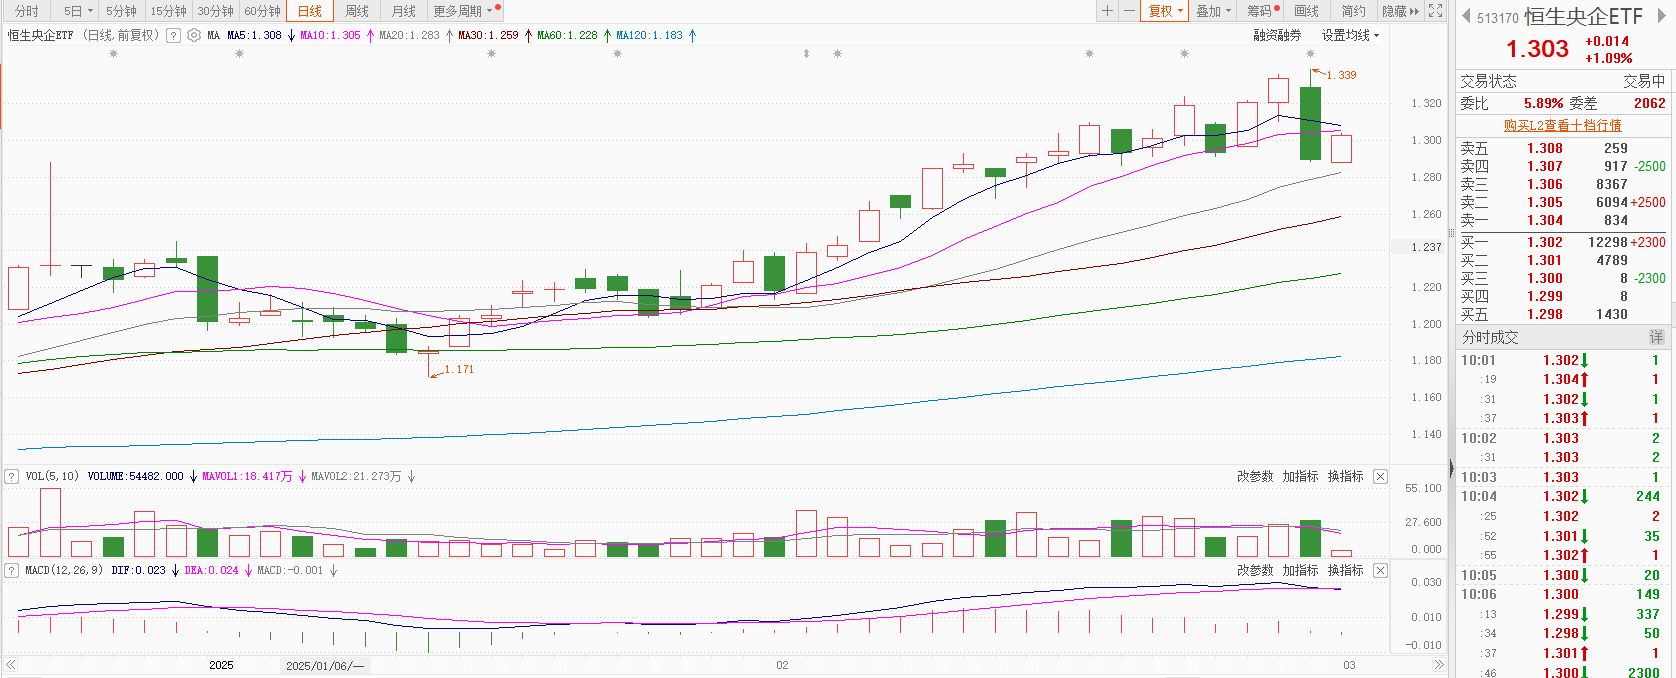Open the MA settings gear icon
Image resolution: width=1676 pixels, height=678 pixels.
tap(194, 35)
